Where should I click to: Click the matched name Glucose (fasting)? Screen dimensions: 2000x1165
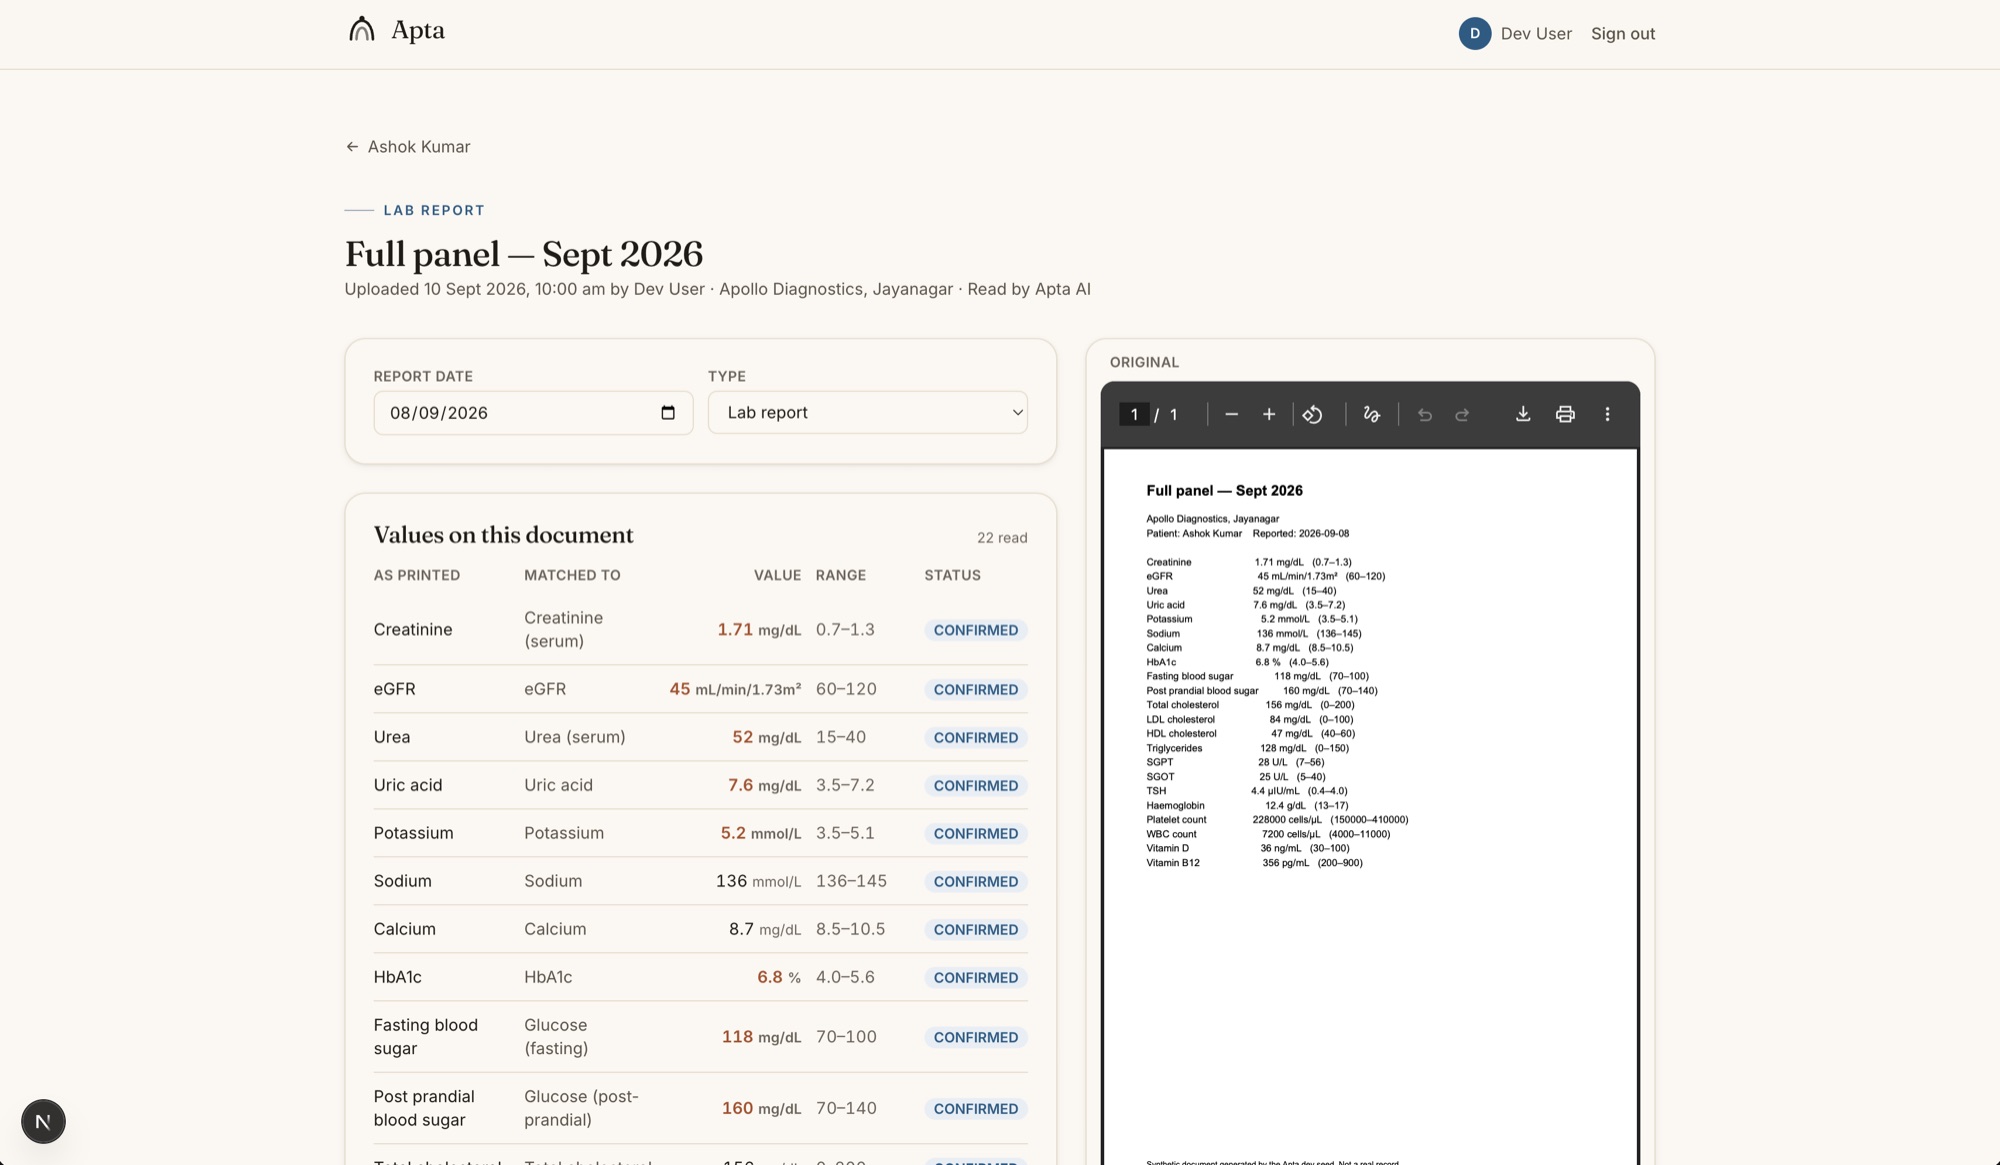point(556,1037)
